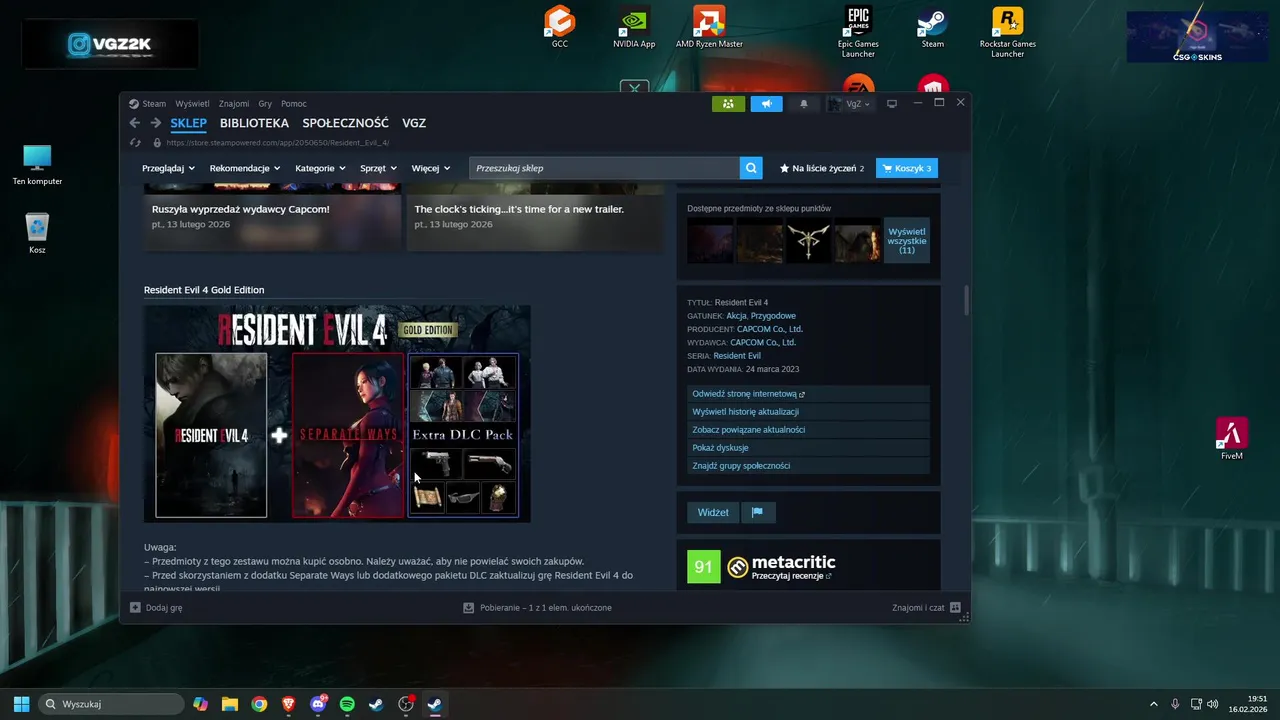Open the Steam desktop shortcut
This screenshot has width=1280, height=720.
(x=933, y=27)
